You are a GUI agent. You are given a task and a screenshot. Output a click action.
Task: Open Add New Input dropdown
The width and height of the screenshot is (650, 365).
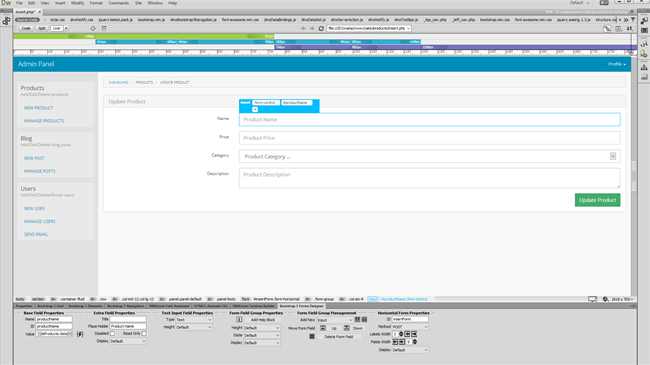(335, 320)
